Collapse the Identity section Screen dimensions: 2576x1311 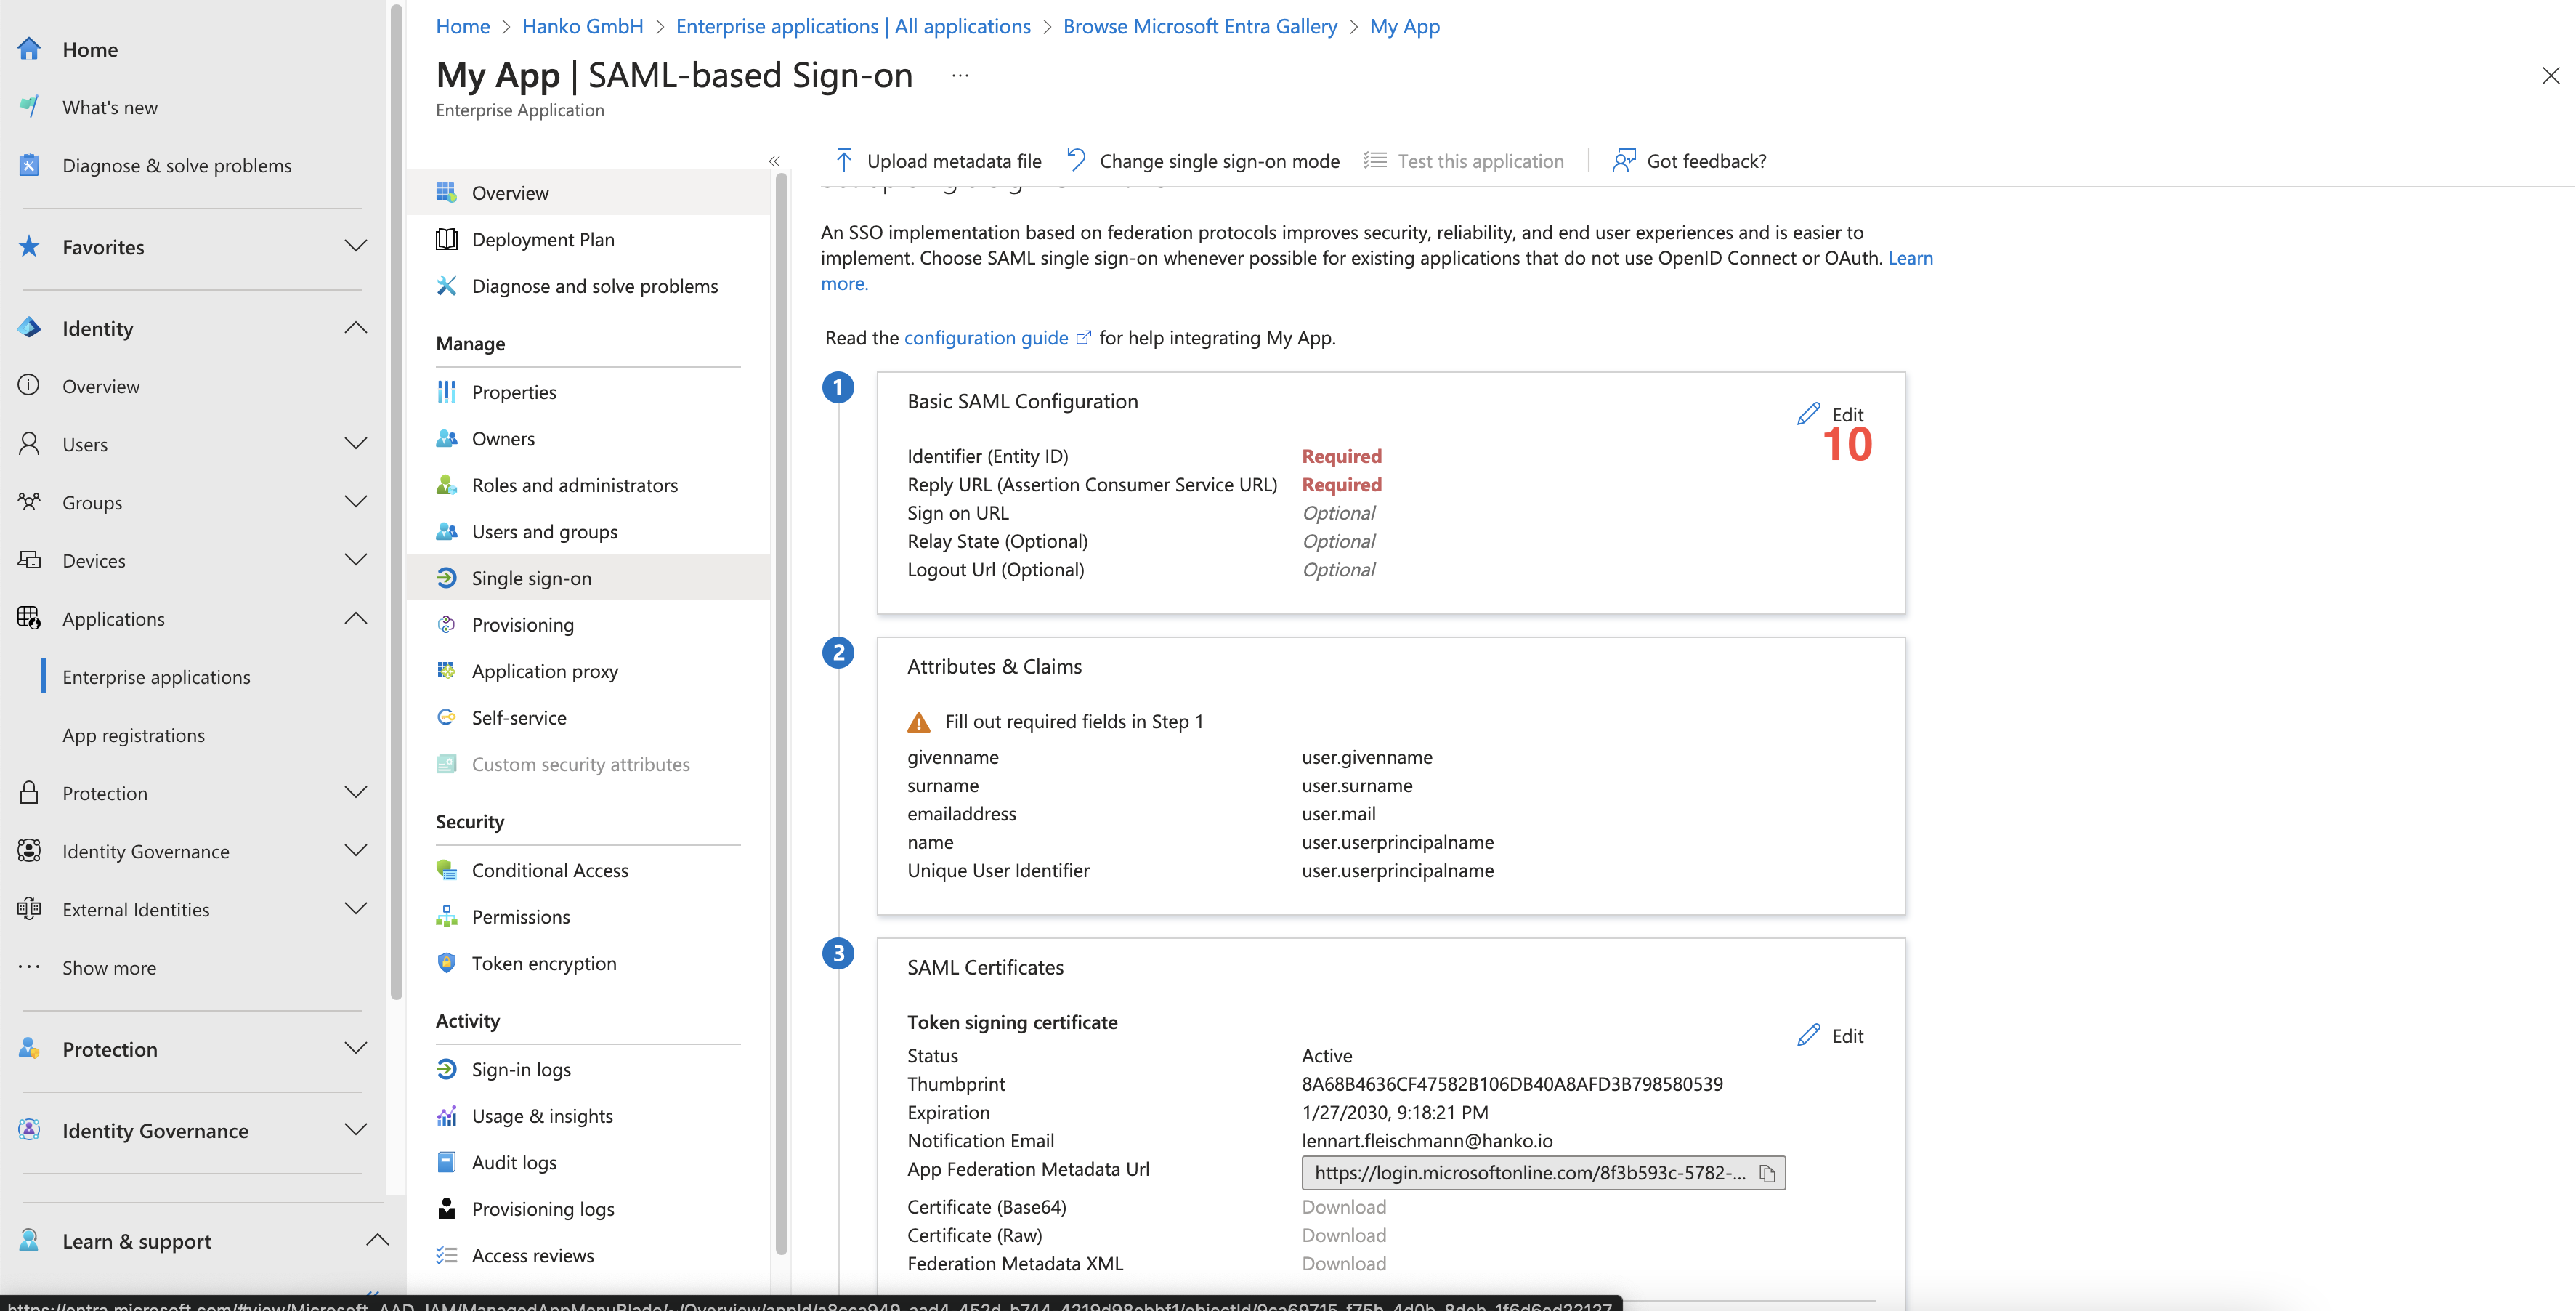[x=355, y=328]
